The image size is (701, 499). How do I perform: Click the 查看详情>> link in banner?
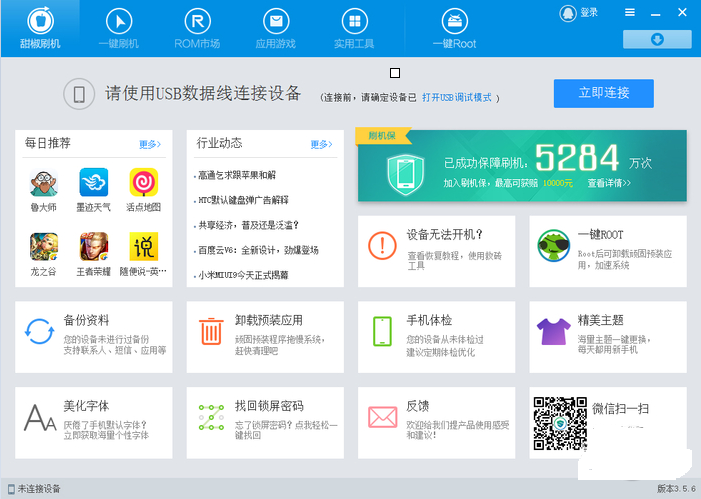pyautogui.click(x=609, y=183)
